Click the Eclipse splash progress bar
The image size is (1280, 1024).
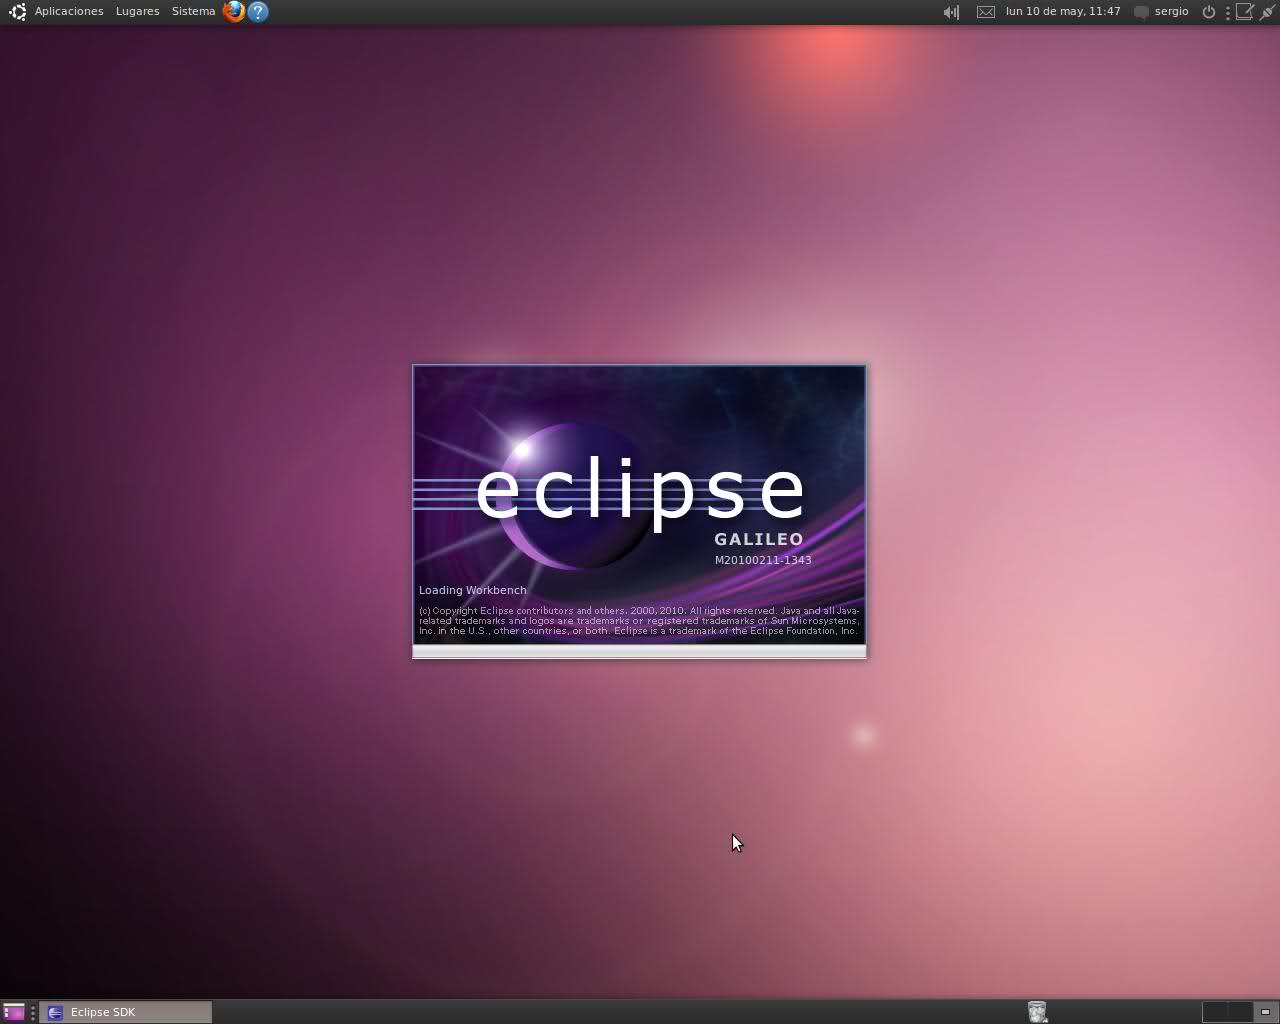(x=639, y=651)
